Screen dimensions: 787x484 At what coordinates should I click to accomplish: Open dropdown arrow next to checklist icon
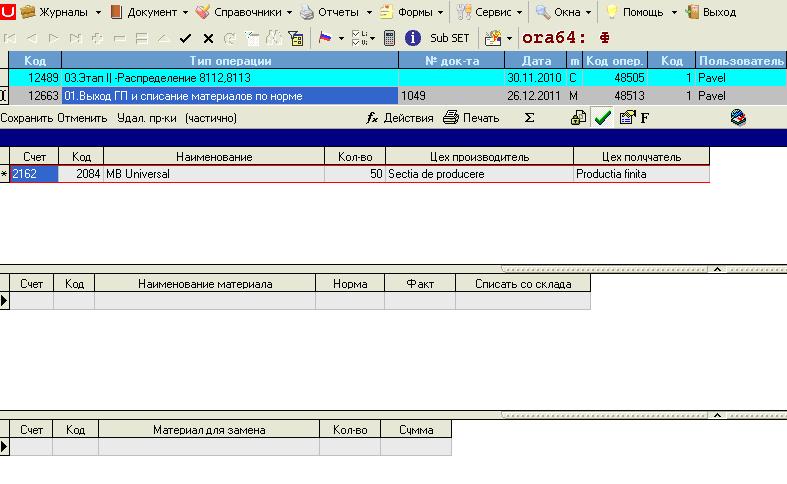pyautogui.click(x=372, y=38)
